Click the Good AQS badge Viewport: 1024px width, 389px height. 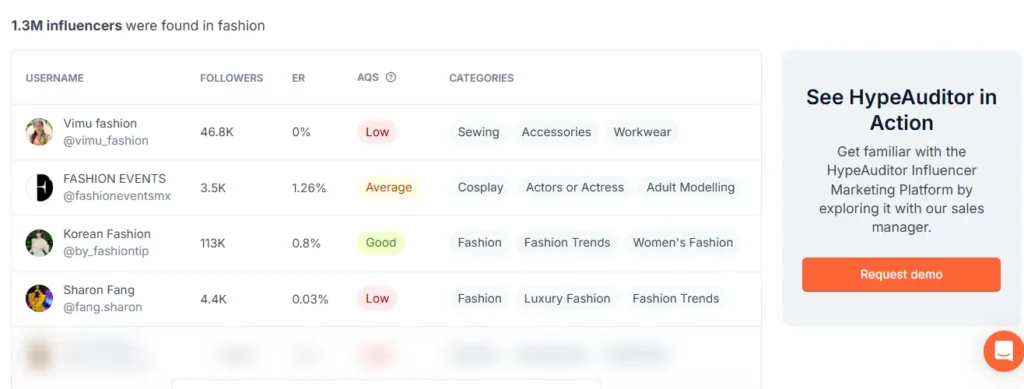[x=381, y=243]
